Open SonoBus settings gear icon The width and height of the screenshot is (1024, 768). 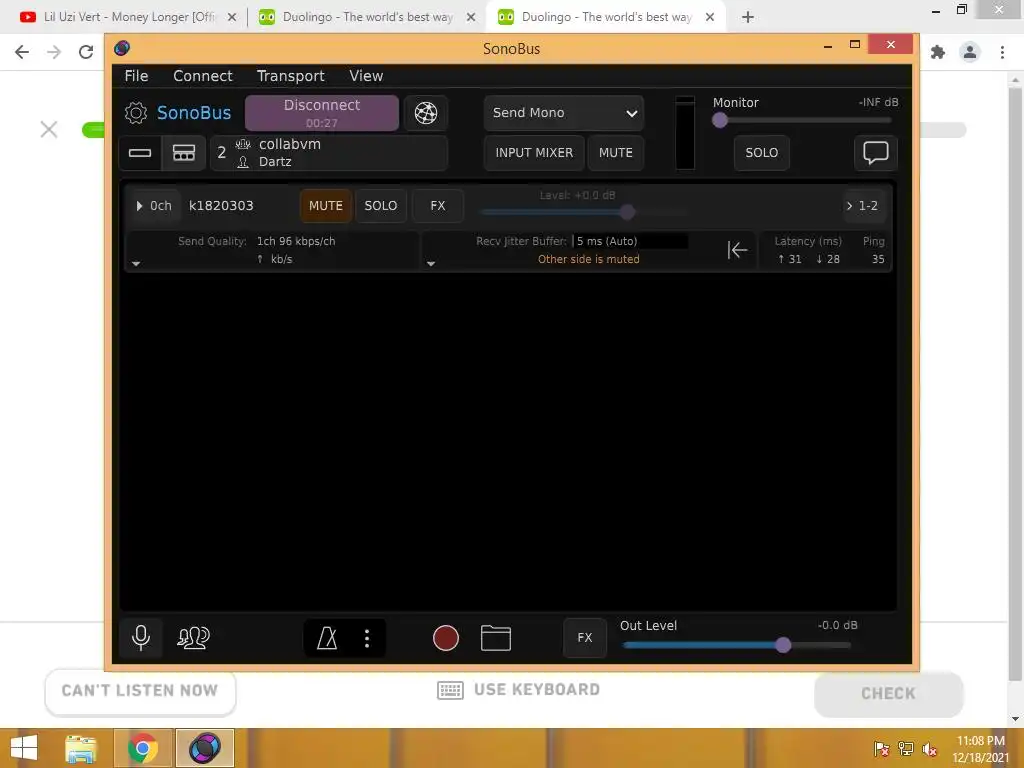pyautogui.click(x=136, y=113)
